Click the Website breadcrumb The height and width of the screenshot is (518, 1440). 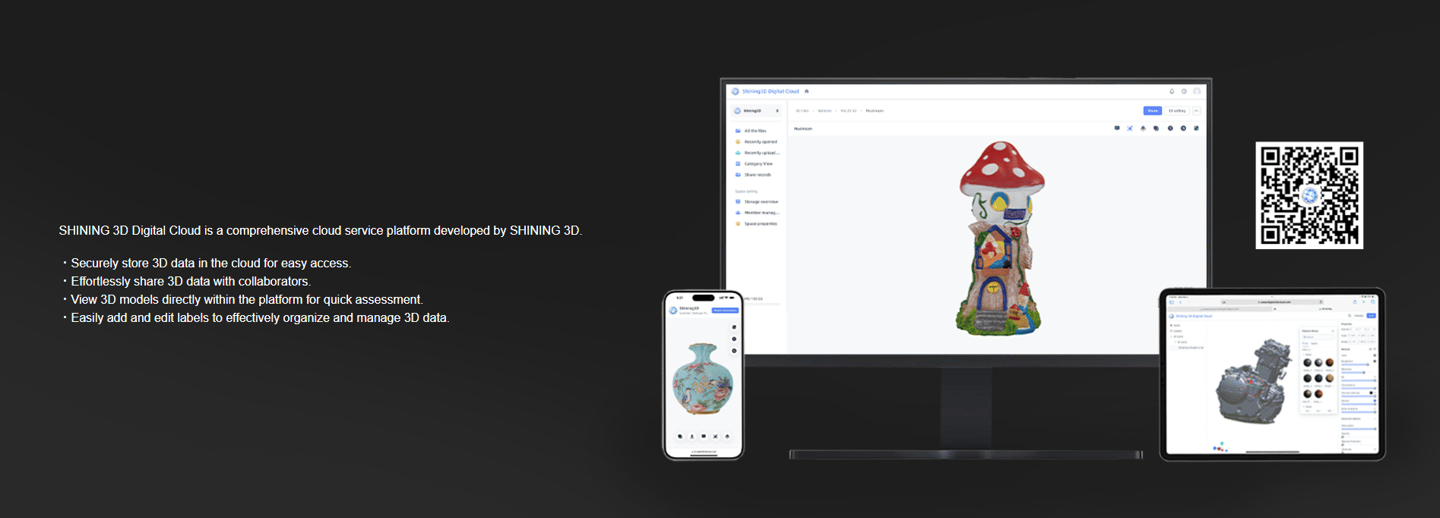825,111
